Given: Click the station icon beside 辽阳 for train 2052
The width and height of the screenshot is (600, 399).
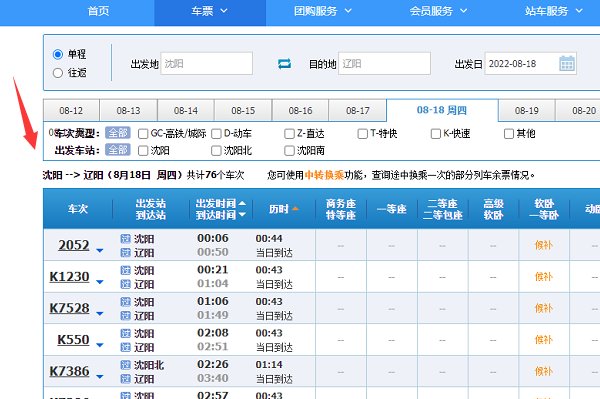Looking at the screenshot, I should click(126, 252).
